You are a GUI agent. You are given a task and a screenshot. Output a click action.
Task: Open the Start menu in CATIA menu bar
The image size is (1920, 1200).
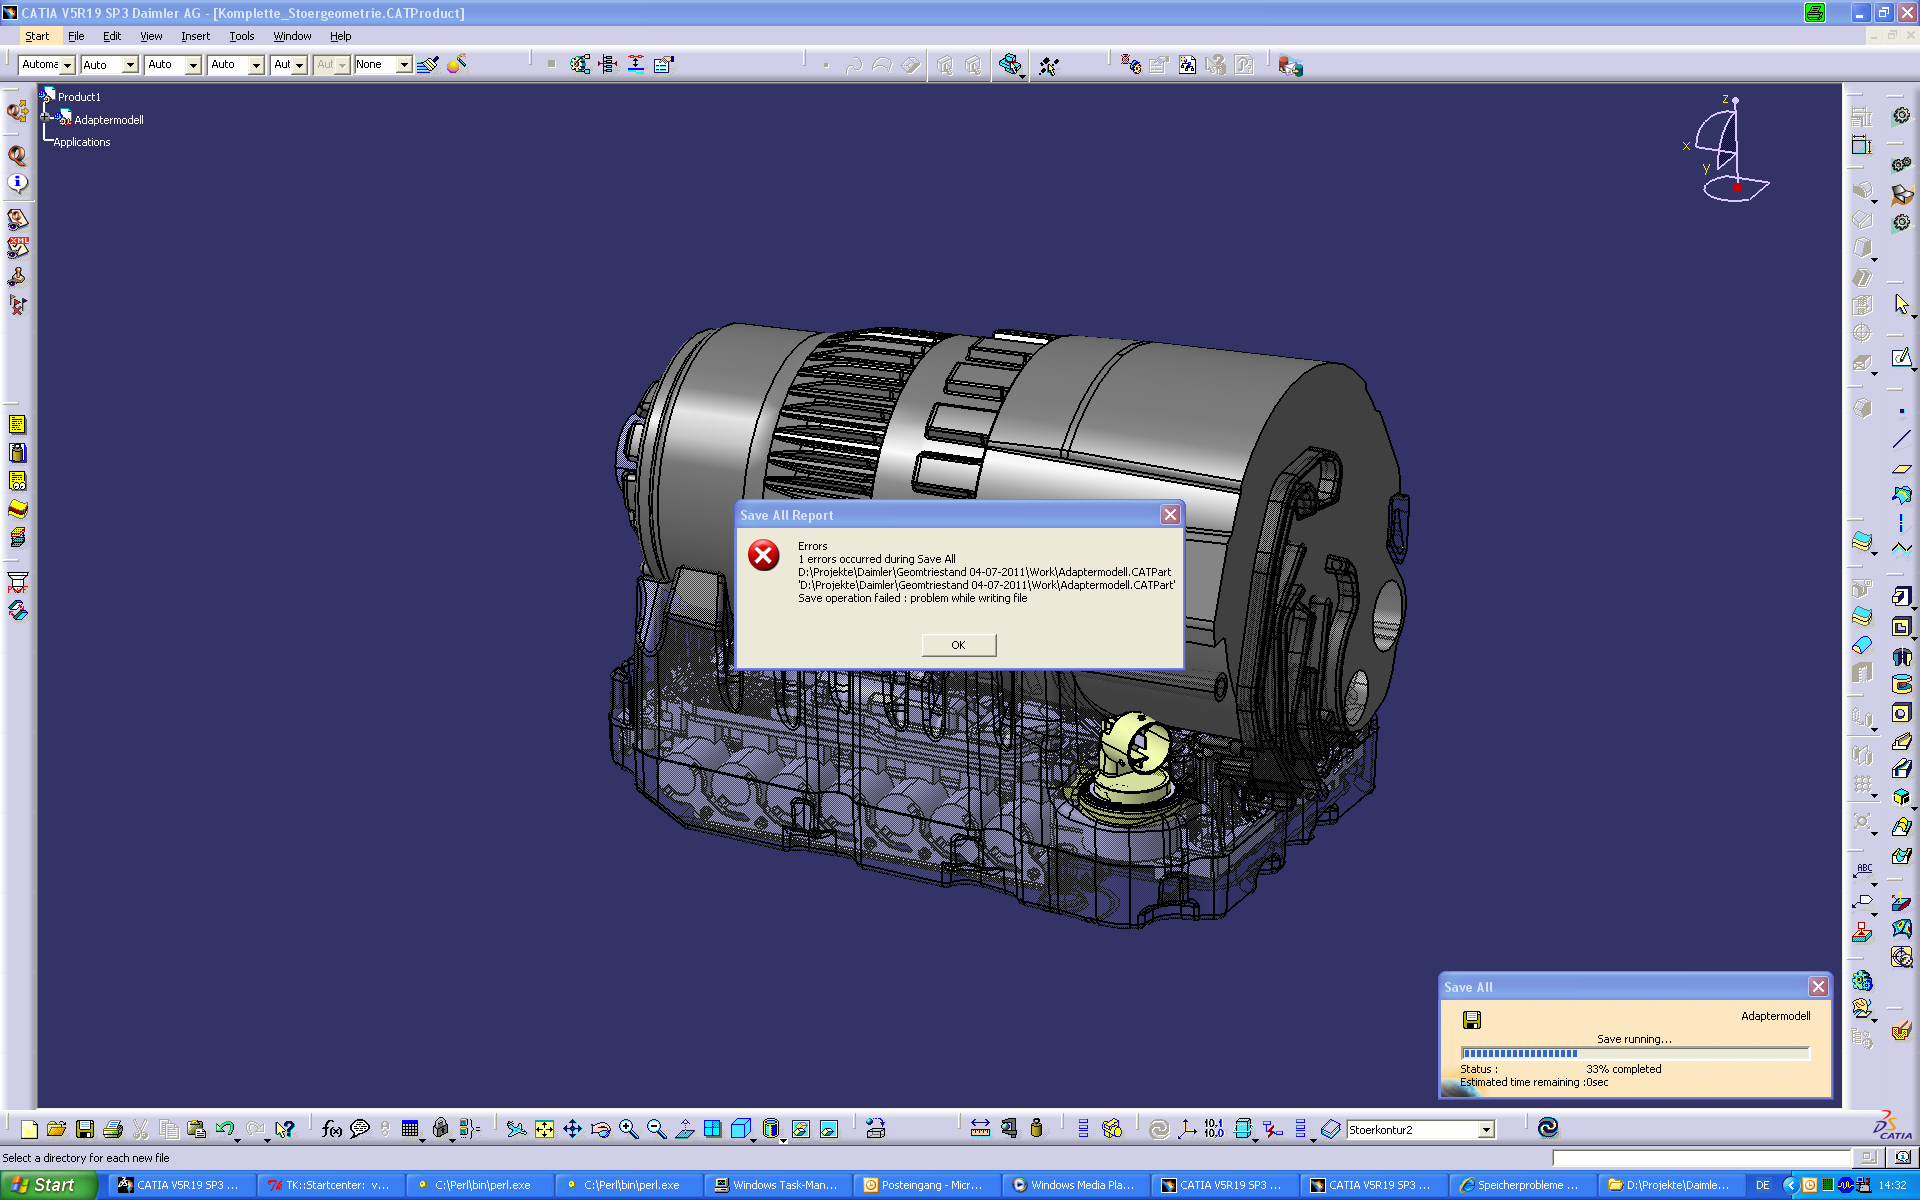tap(37, 36)
